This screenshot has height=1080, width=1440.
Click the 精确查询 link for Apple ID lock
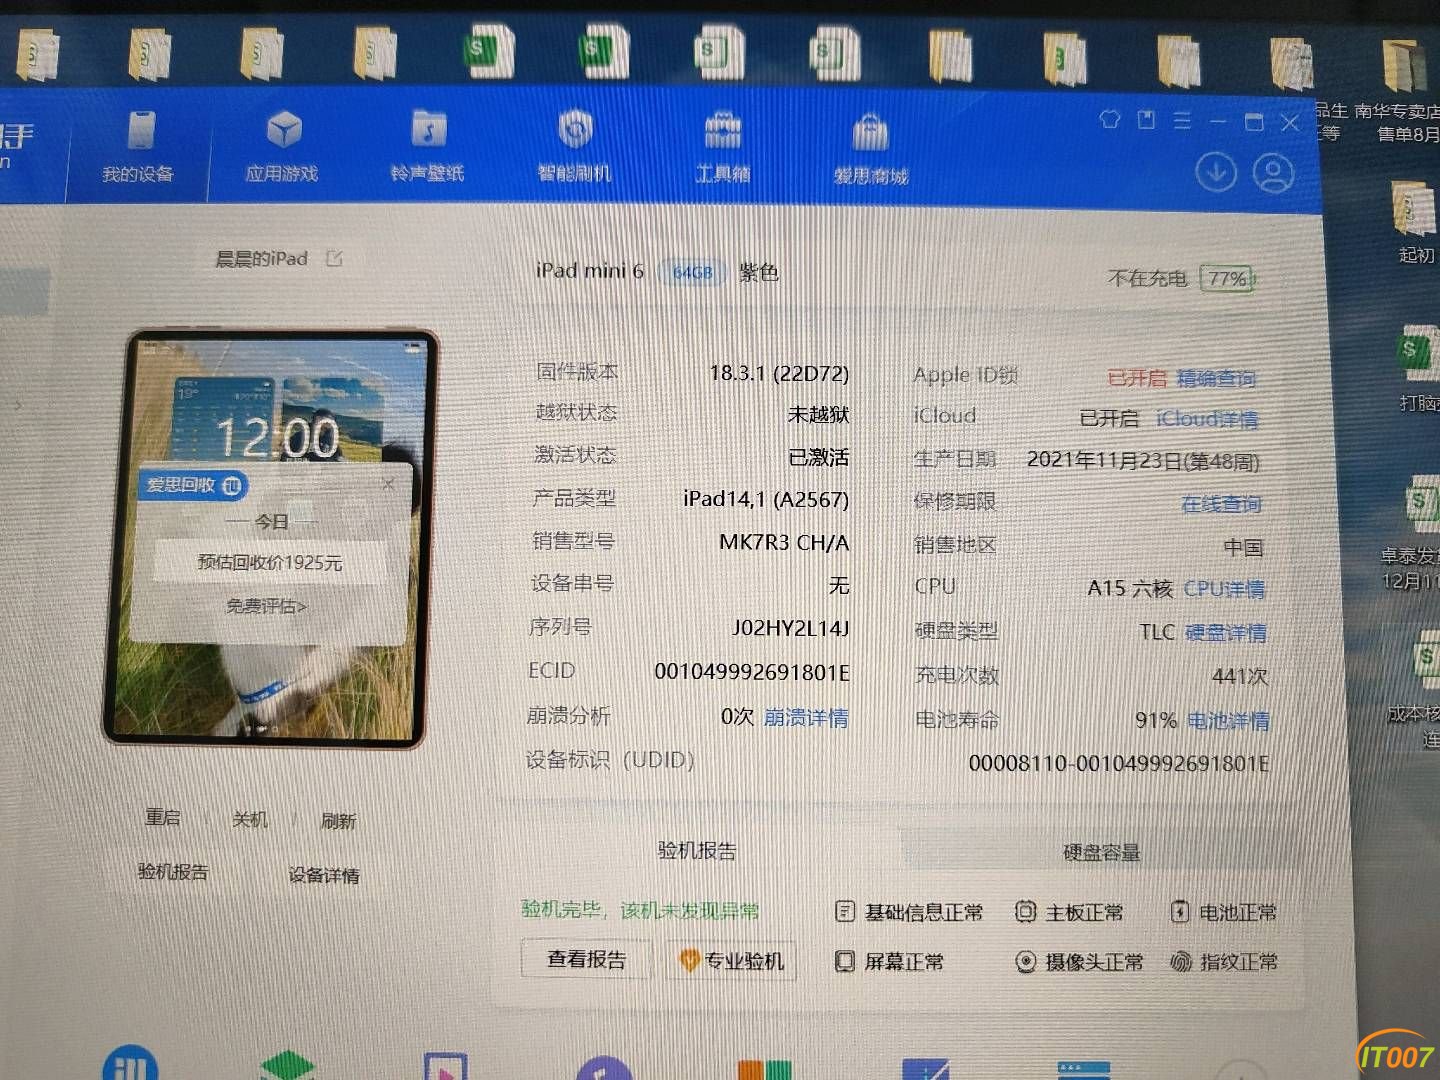(x=1216, y=378)
